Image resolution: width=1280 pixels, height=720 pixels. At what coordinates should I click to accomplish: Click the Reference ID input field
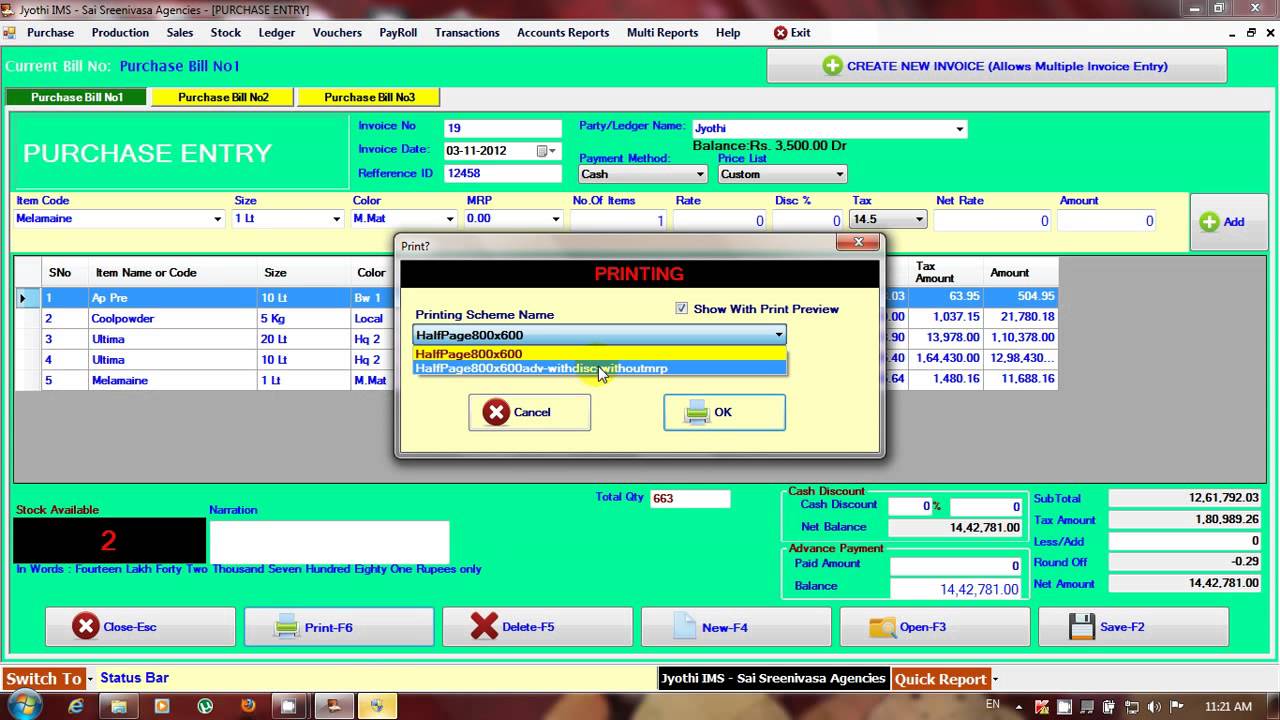click(502, 173)
